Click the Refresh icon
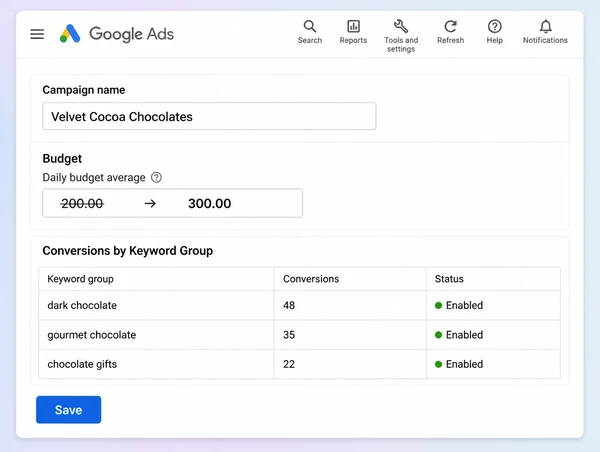 [x=450, y=32]
